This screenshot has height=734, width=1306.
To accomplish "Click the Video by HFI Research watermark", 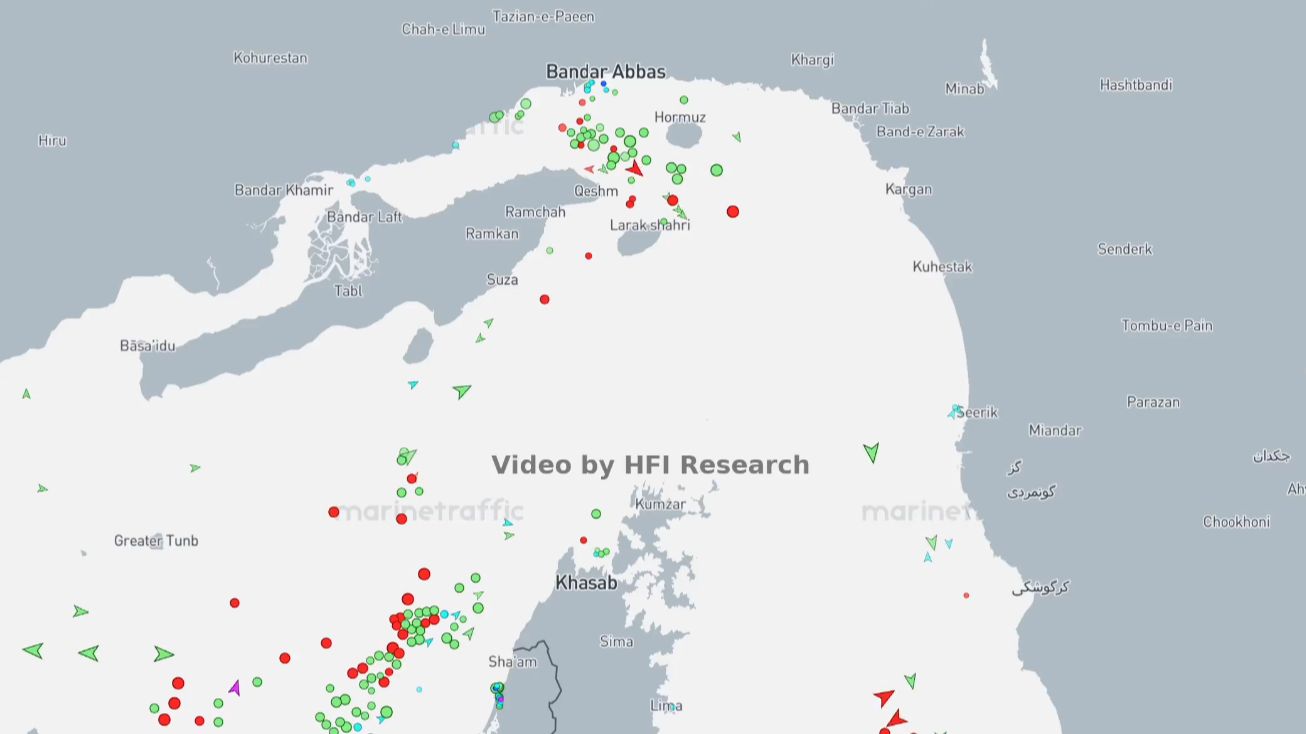I will [x=650, y=465].
